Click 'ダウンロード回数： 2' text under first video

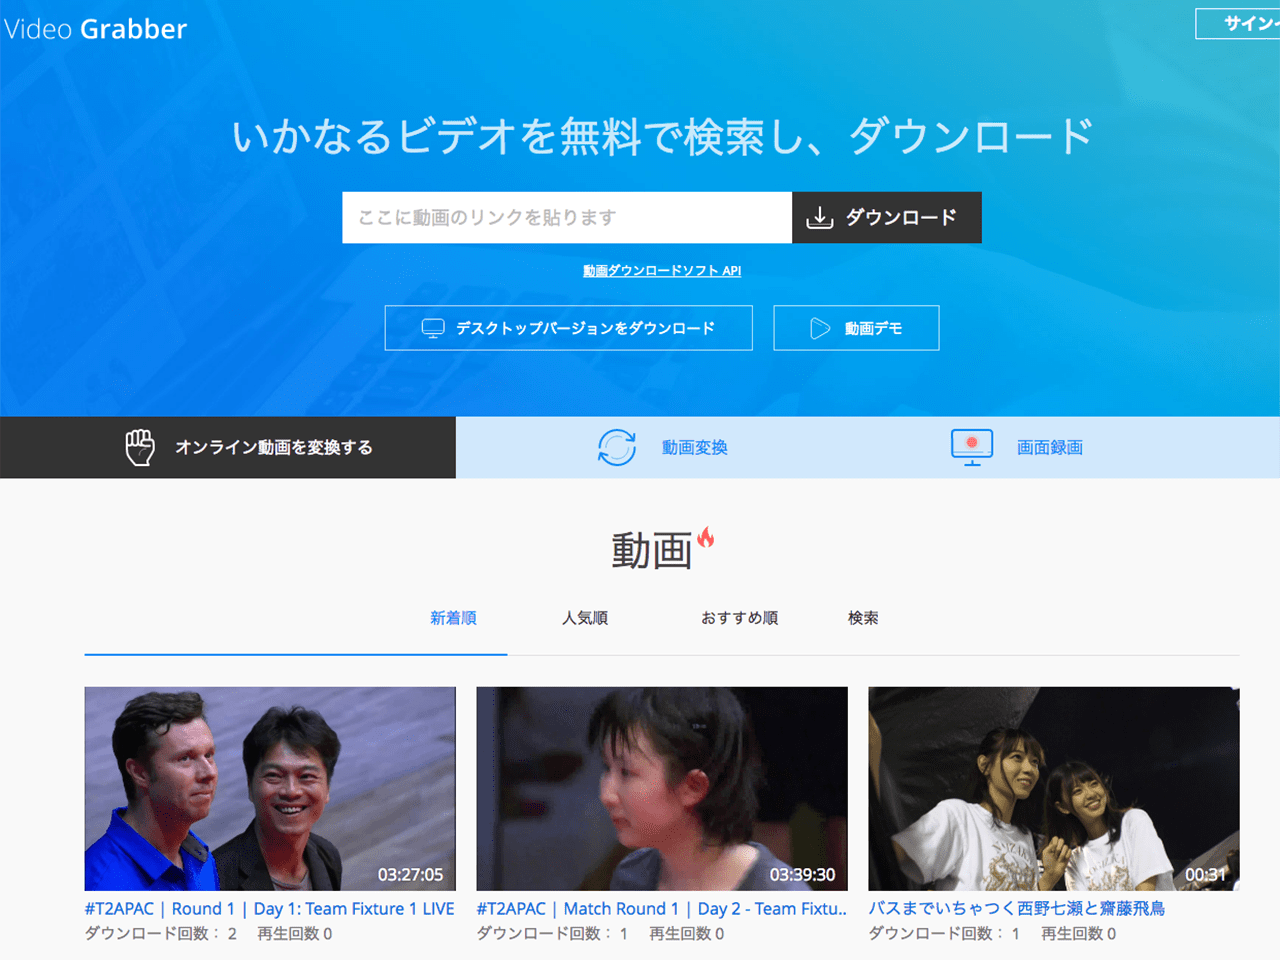[x=161, y=934]
